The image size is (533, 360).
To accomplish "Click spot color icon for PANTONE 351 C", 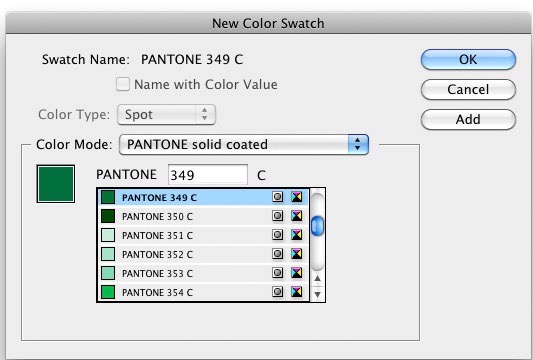I will click(x=277, y=235).
